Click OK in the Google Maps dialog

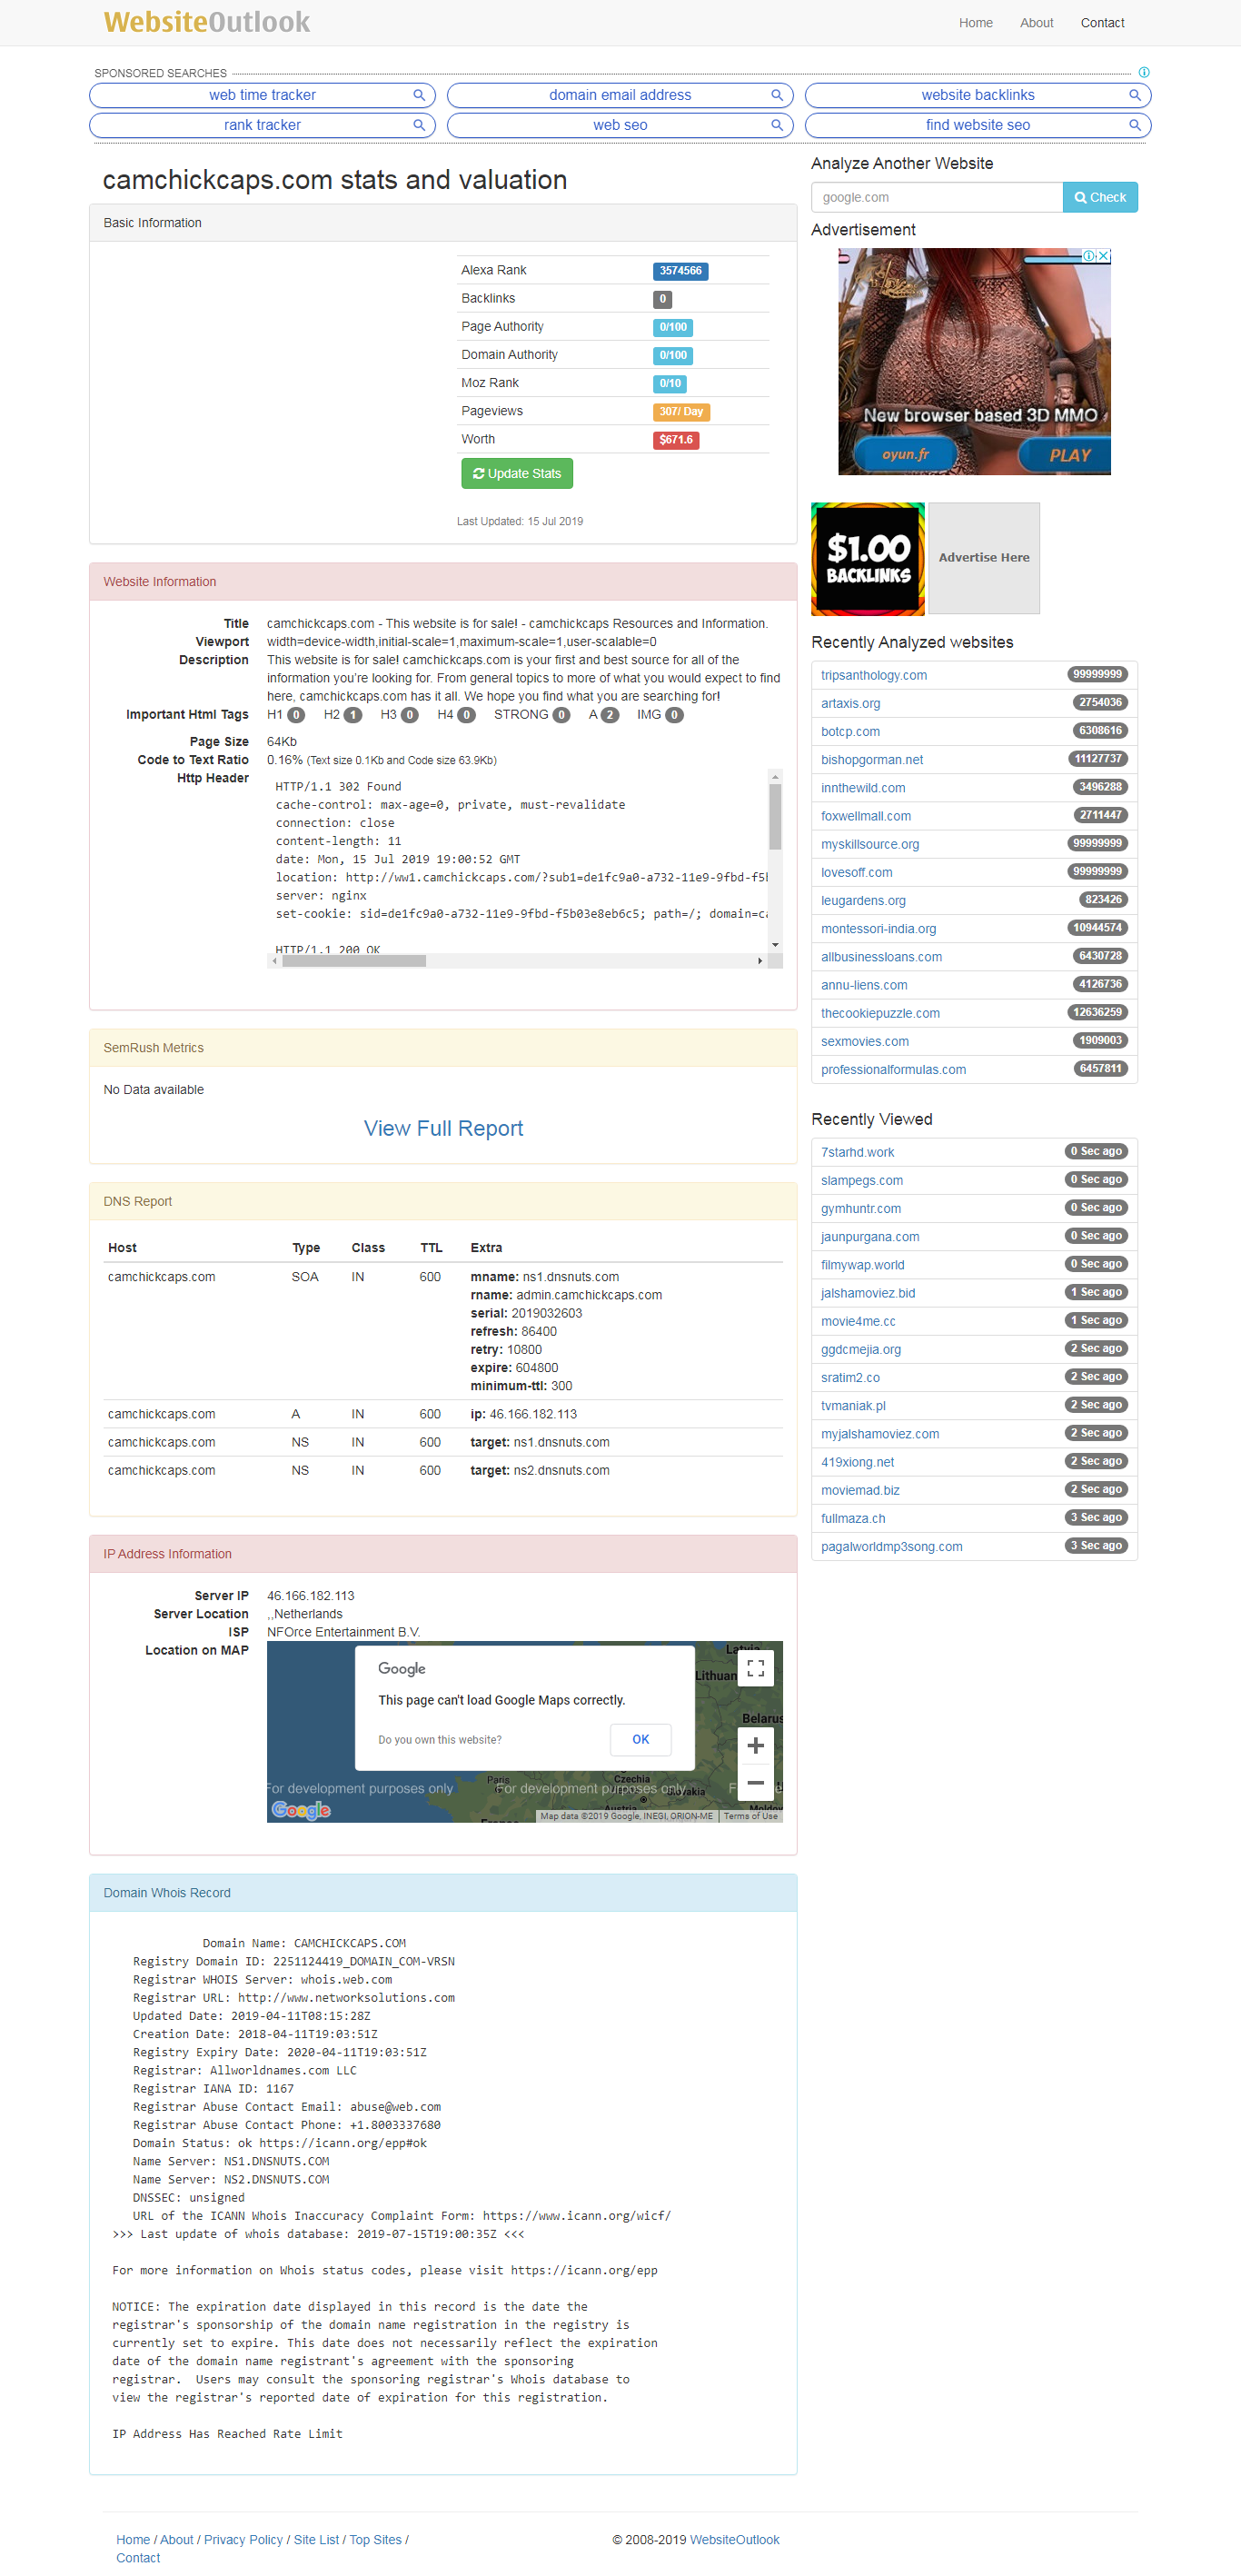click(640, 1740)
